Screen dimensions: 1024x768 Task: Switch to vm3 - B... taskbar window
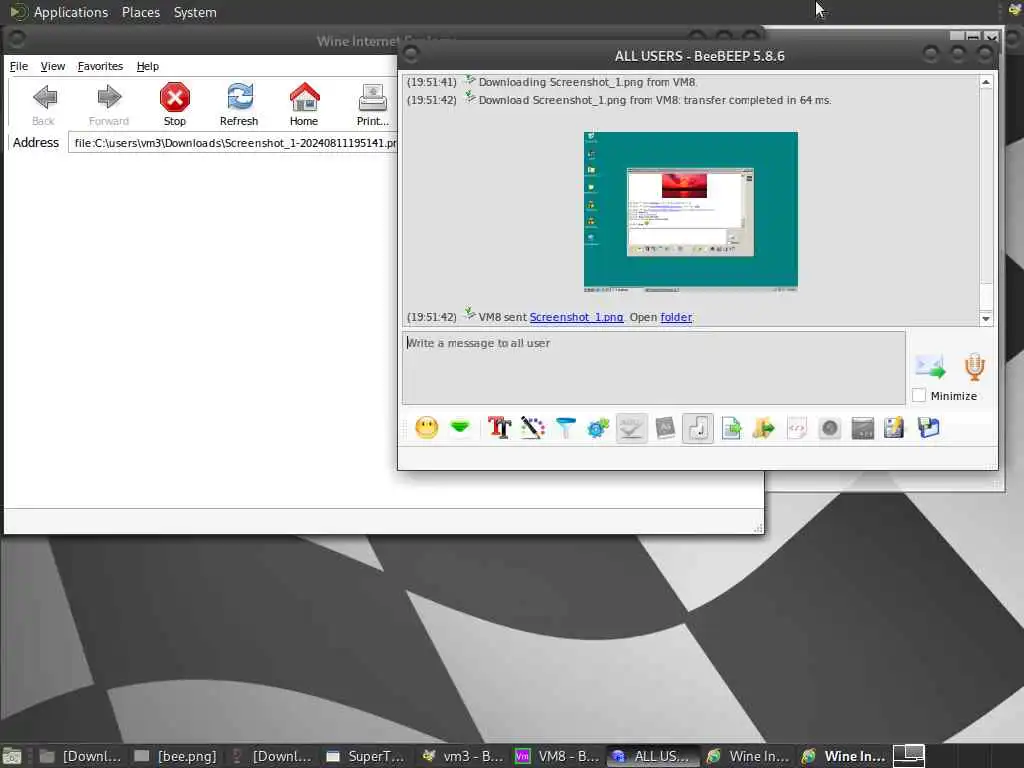pyautogui.click(x=462, y=756)
